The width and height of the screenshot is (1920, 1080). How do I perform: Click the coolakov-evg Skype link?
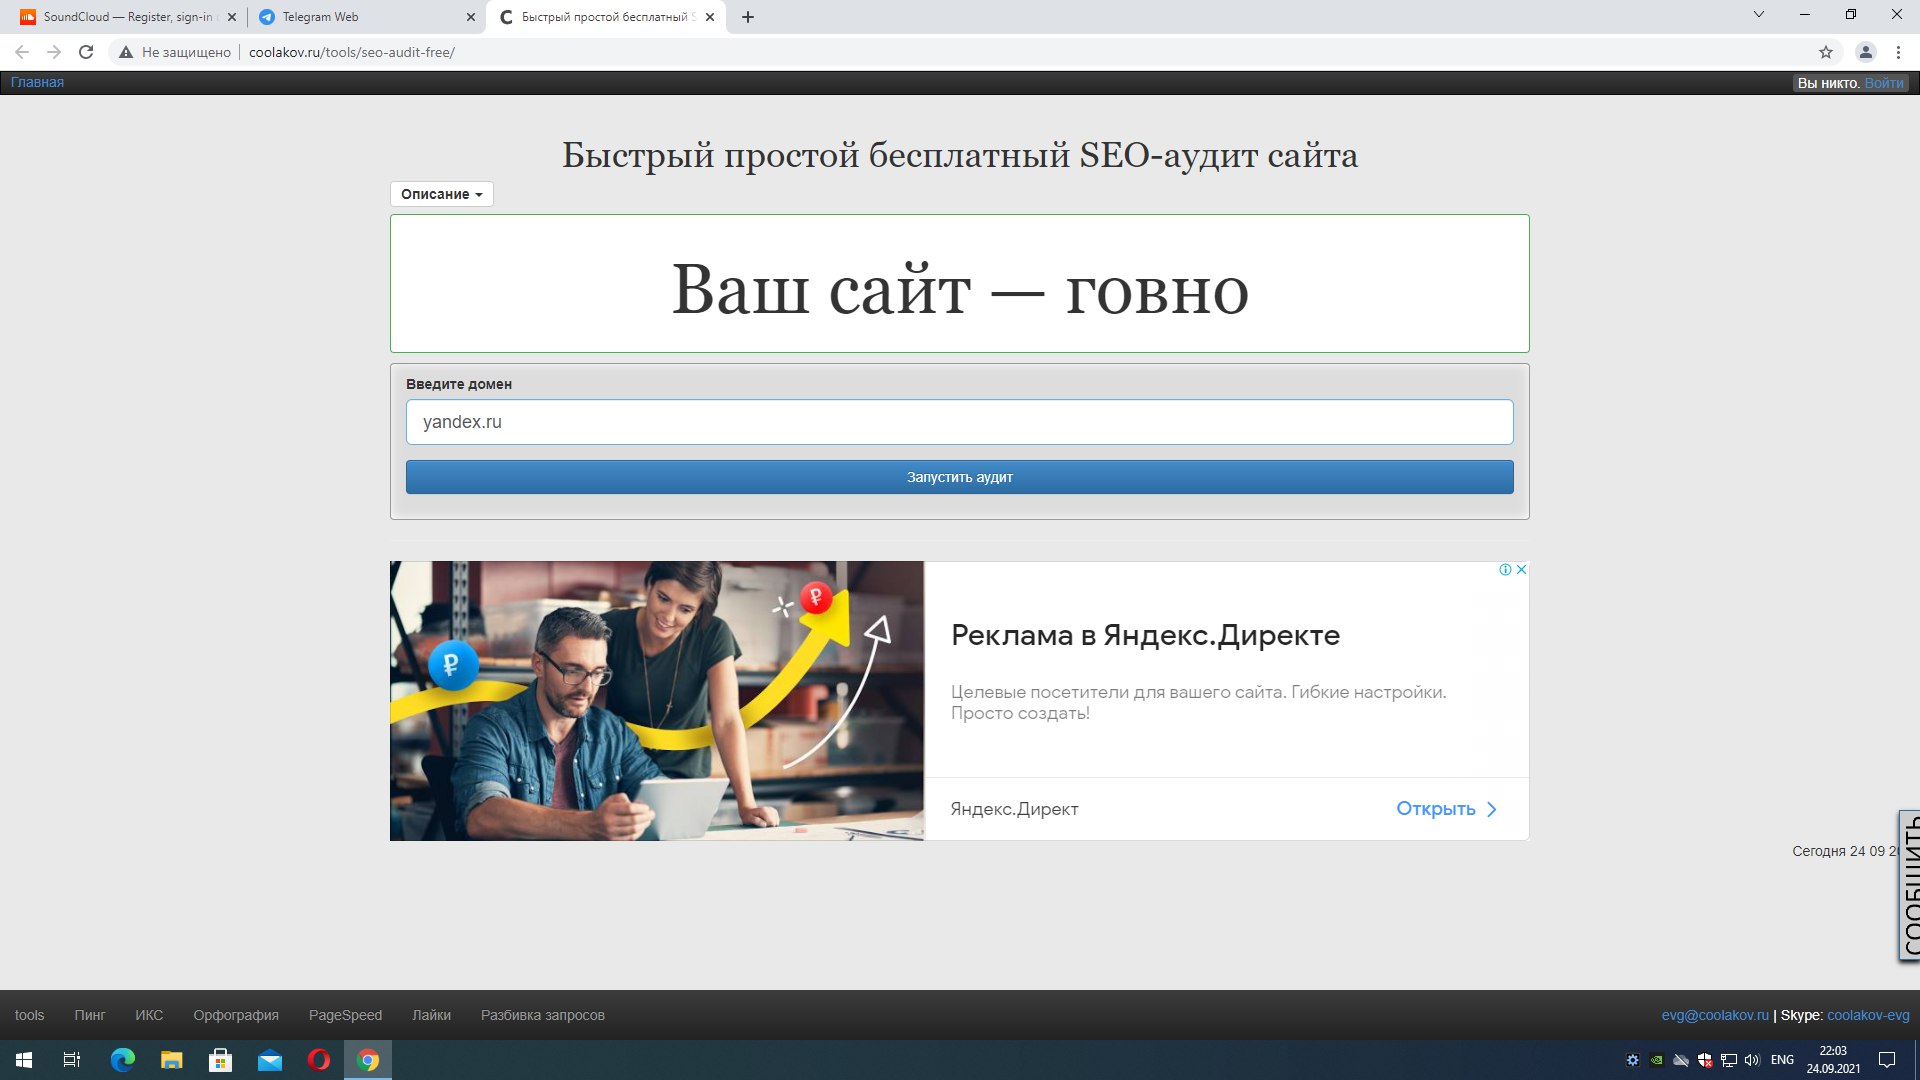pyautogui.click(x=1868, y=1015)
